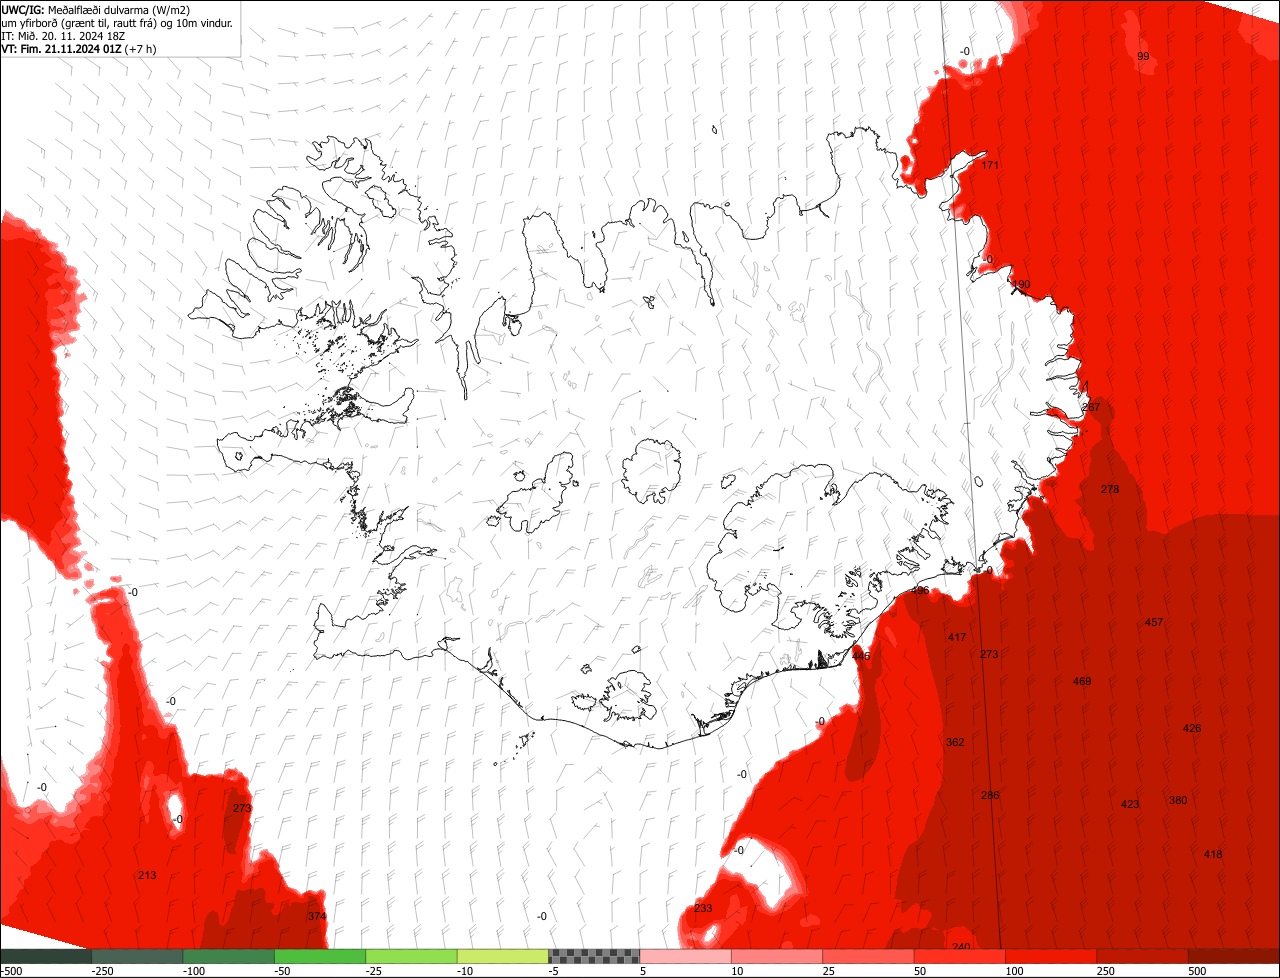Click the flux value 171 on the map
Viewport: 1280px width, 978px height.
pos(991,165)
